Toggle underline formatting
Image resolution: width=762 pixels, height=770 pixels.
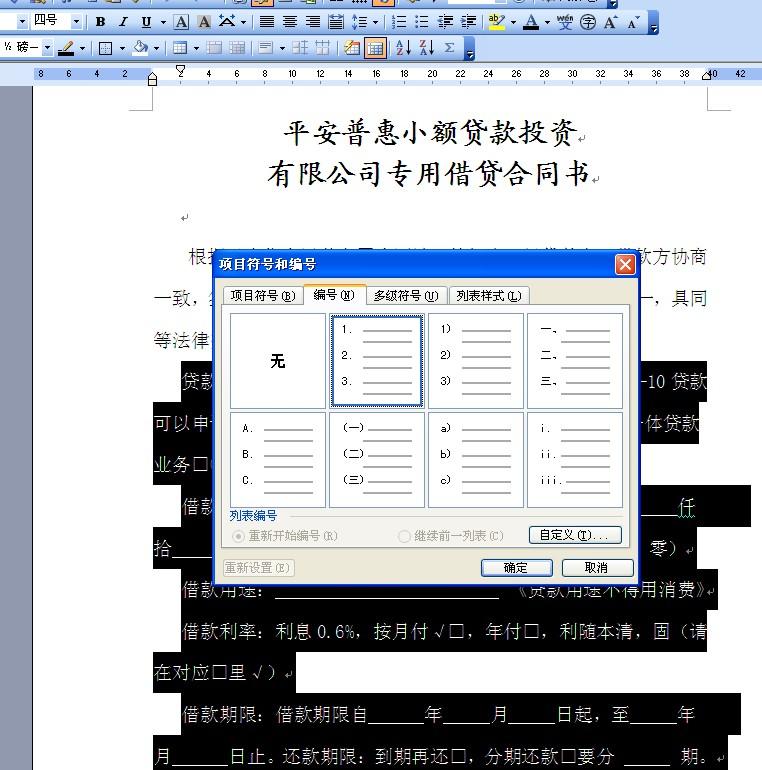(x=146, y=22)
